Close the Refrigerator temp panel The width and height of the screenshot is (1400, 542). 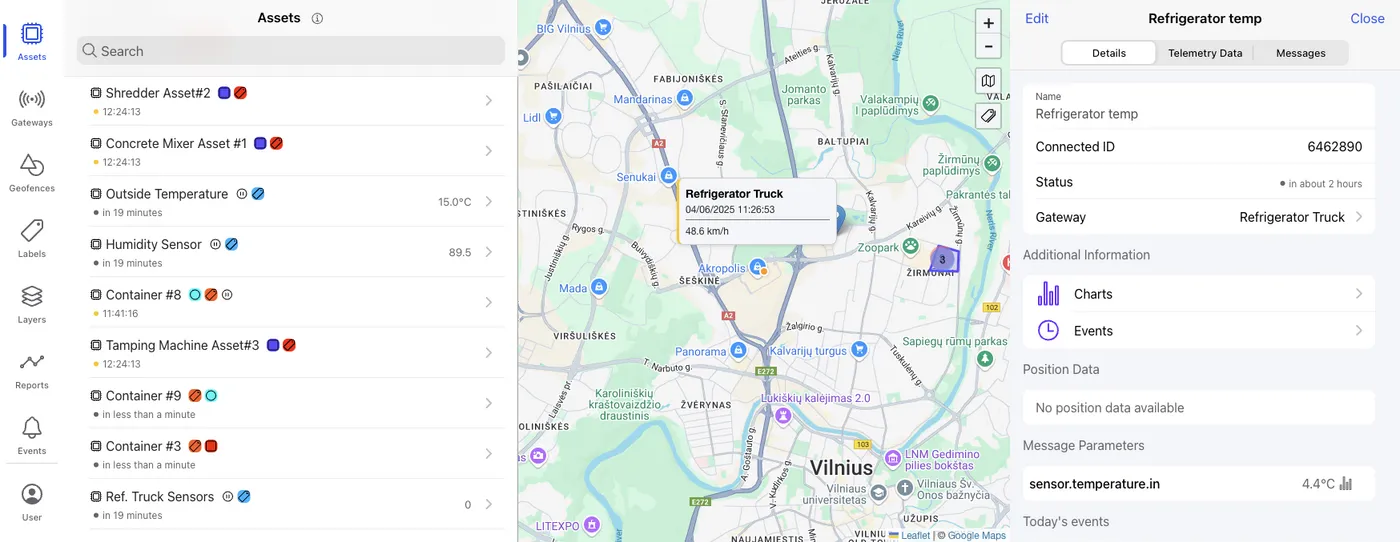point(1367,18)
